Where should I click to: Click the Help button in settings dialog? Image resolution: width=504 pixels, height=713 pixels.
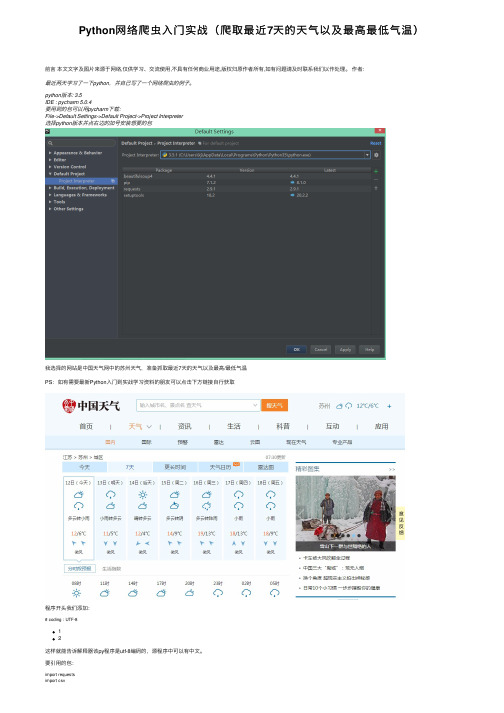click(x=369, y=350)
